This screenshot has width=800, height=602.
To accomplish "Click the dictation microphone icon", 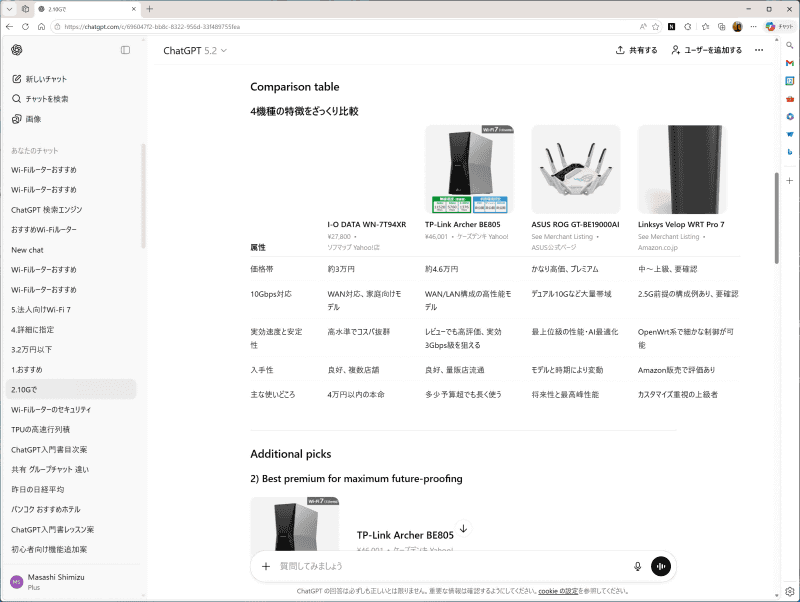I will (637, 566).
